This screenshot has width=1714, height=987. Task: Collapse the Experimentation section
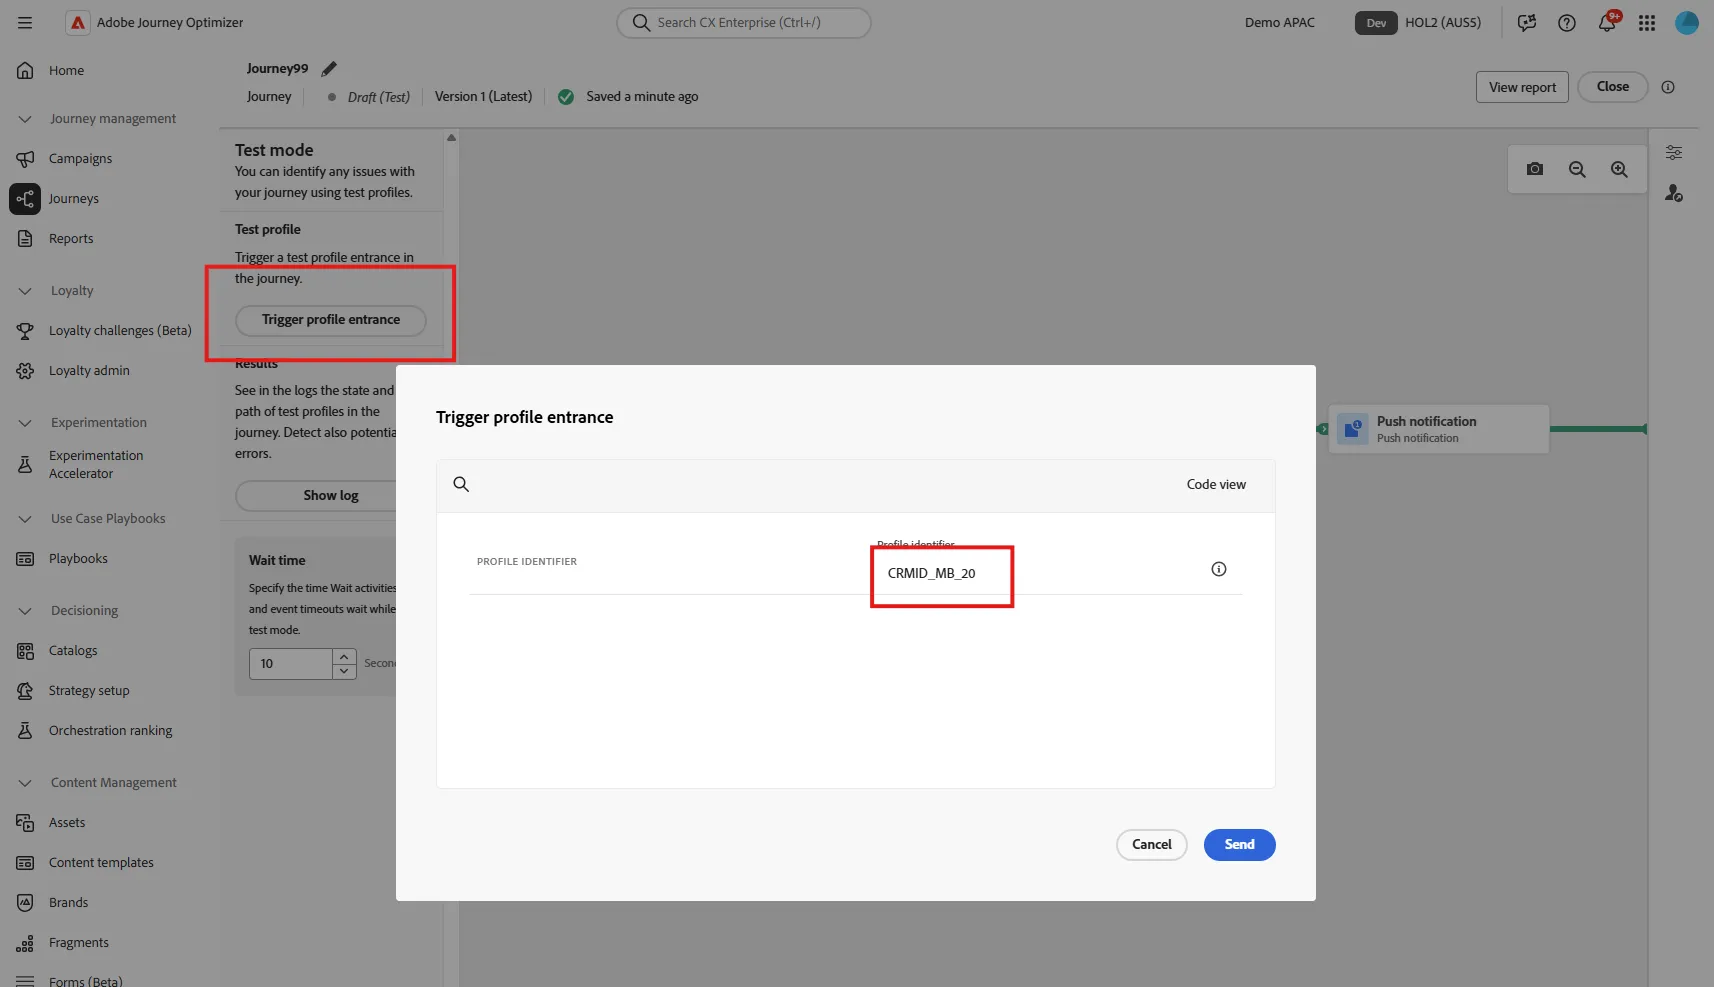tap(25, 422)
